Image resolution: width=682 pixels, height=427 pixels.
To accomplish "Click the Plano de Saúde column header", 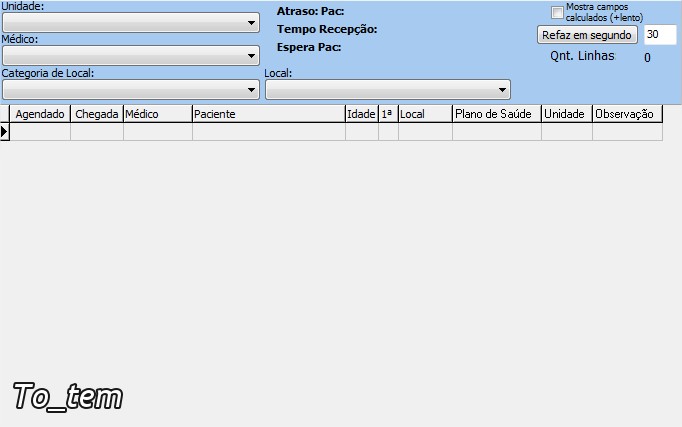I will pyautogui.click(x=496, y=114).
